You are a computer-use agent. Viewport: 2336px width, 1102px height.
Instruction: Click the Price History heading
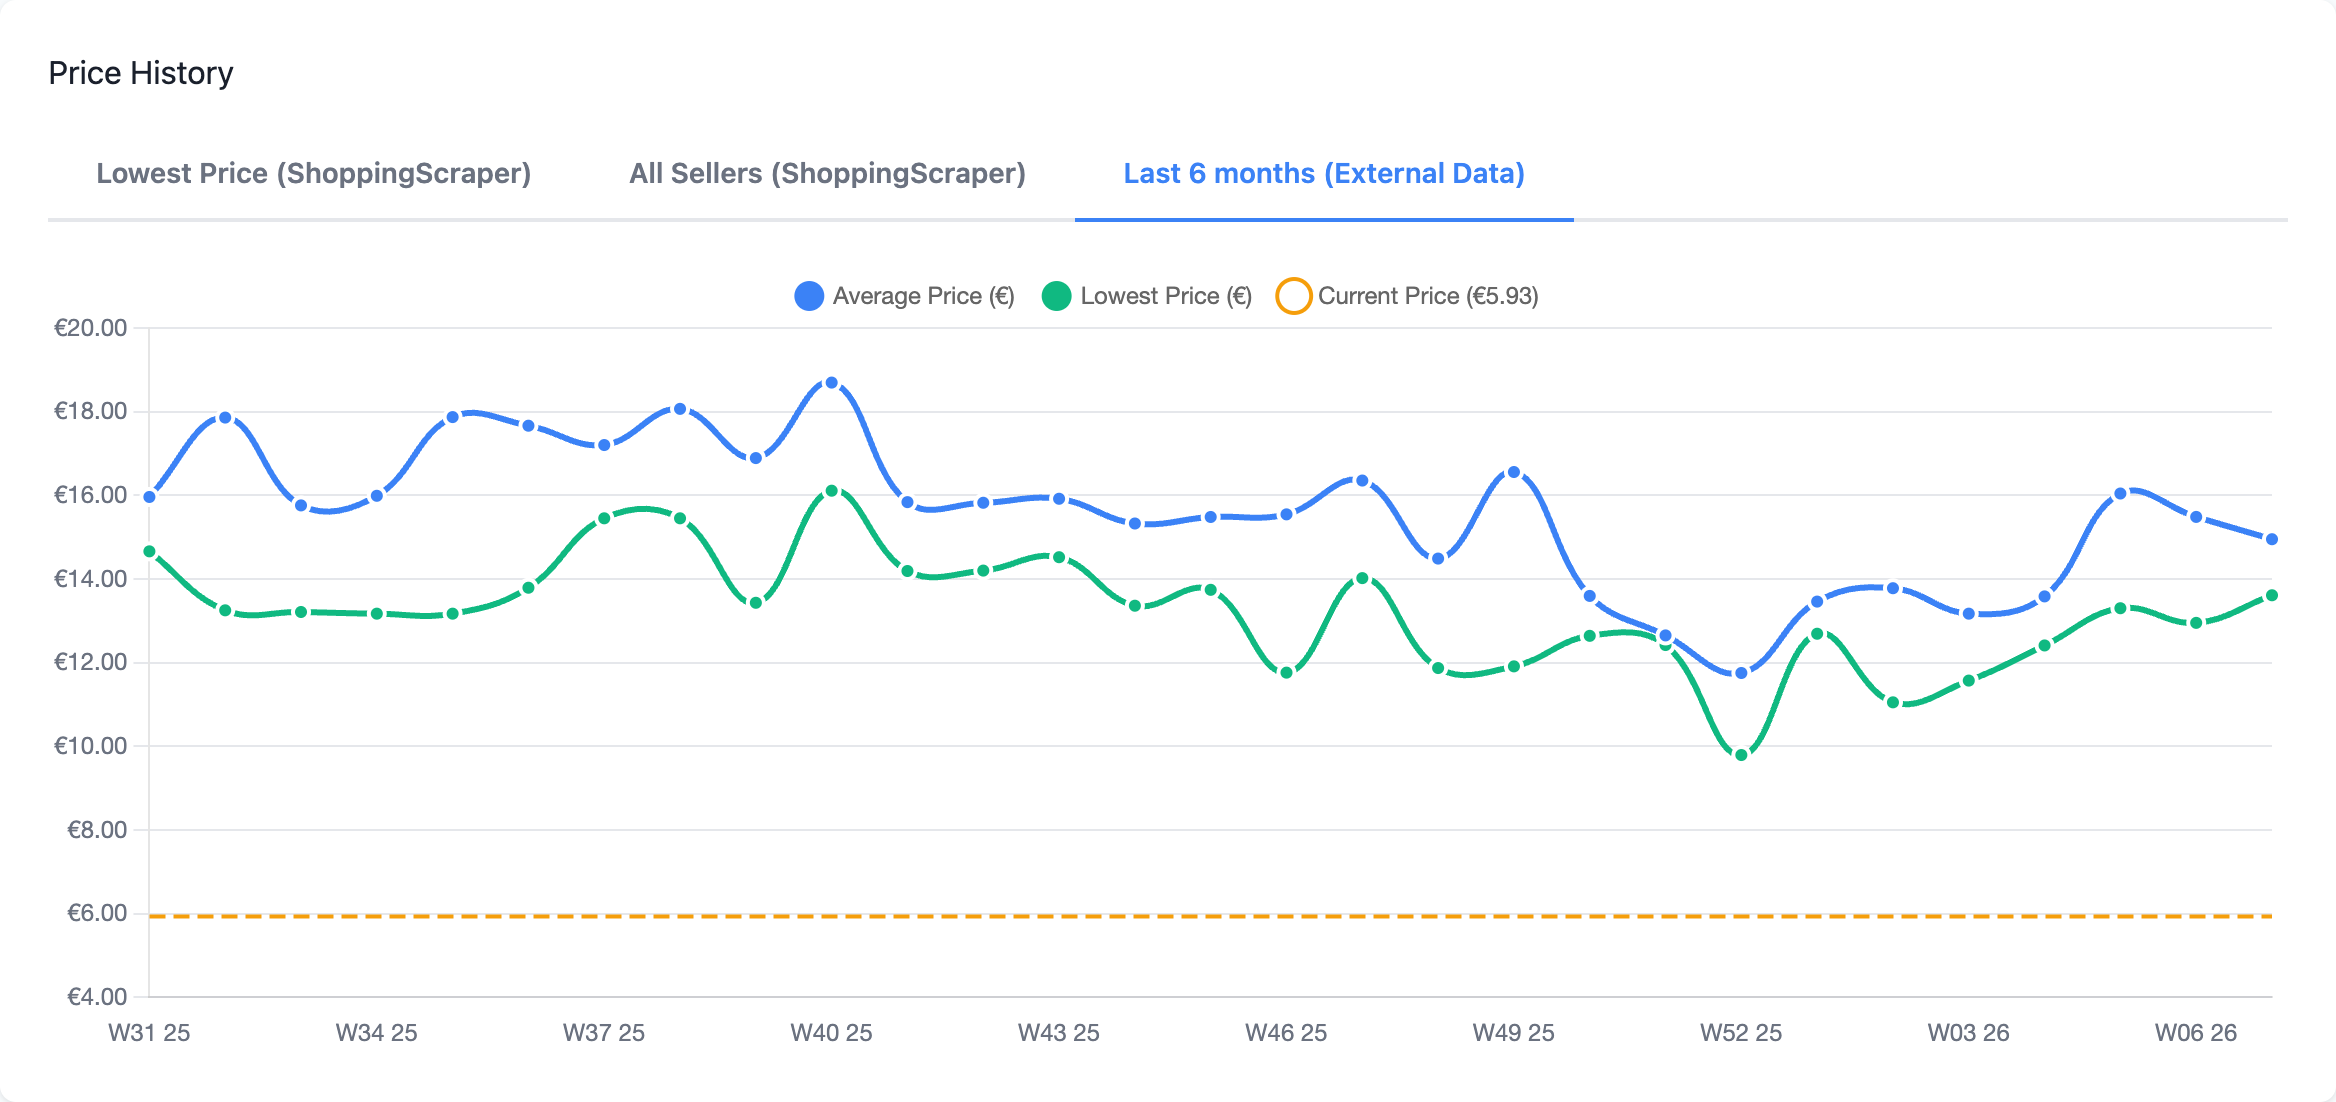[x=141, y=72]
